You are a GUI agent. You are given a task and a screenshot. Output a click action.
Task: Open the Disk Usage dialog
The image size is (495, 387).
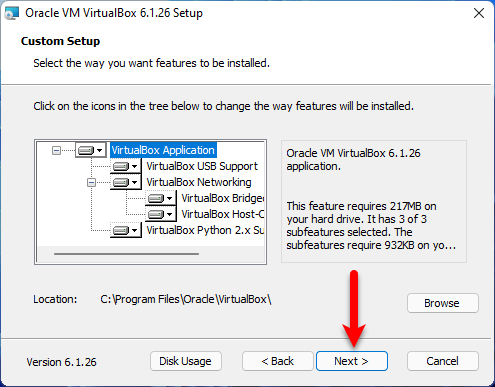click(x=185, y=361)
